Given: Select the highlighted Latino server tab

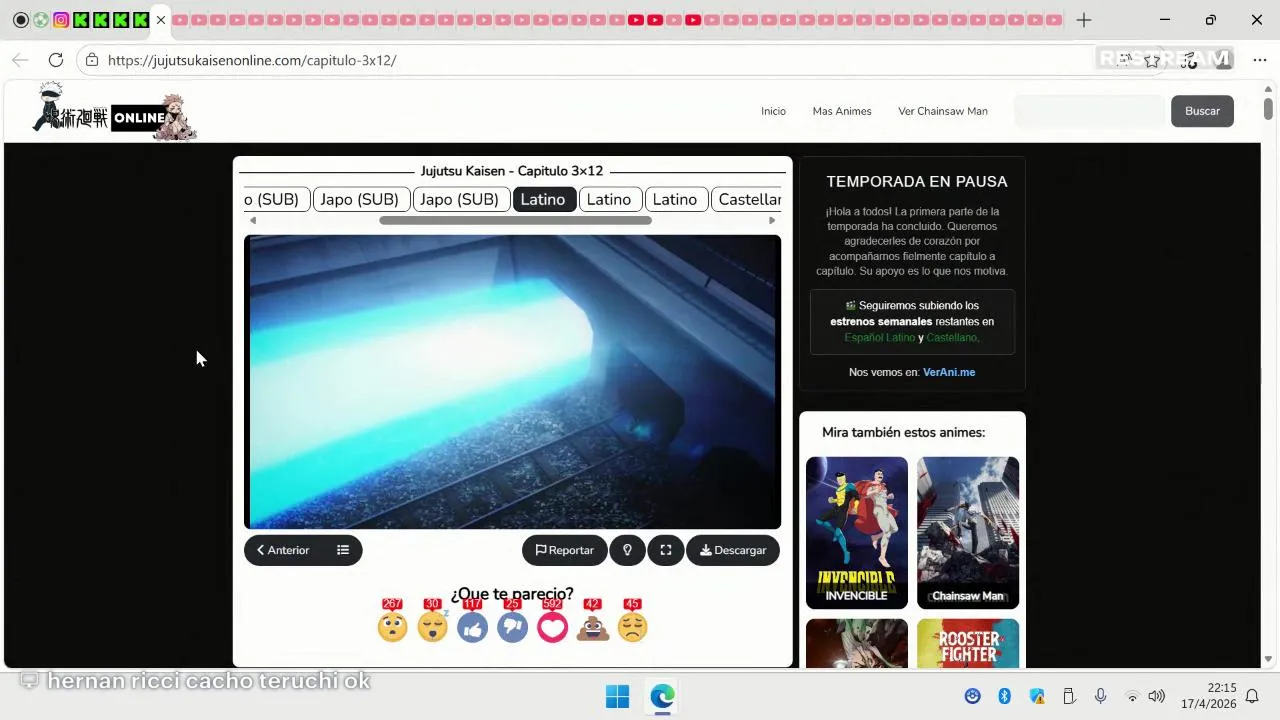Looking at the screenshot, I should (x=543, y=199).
